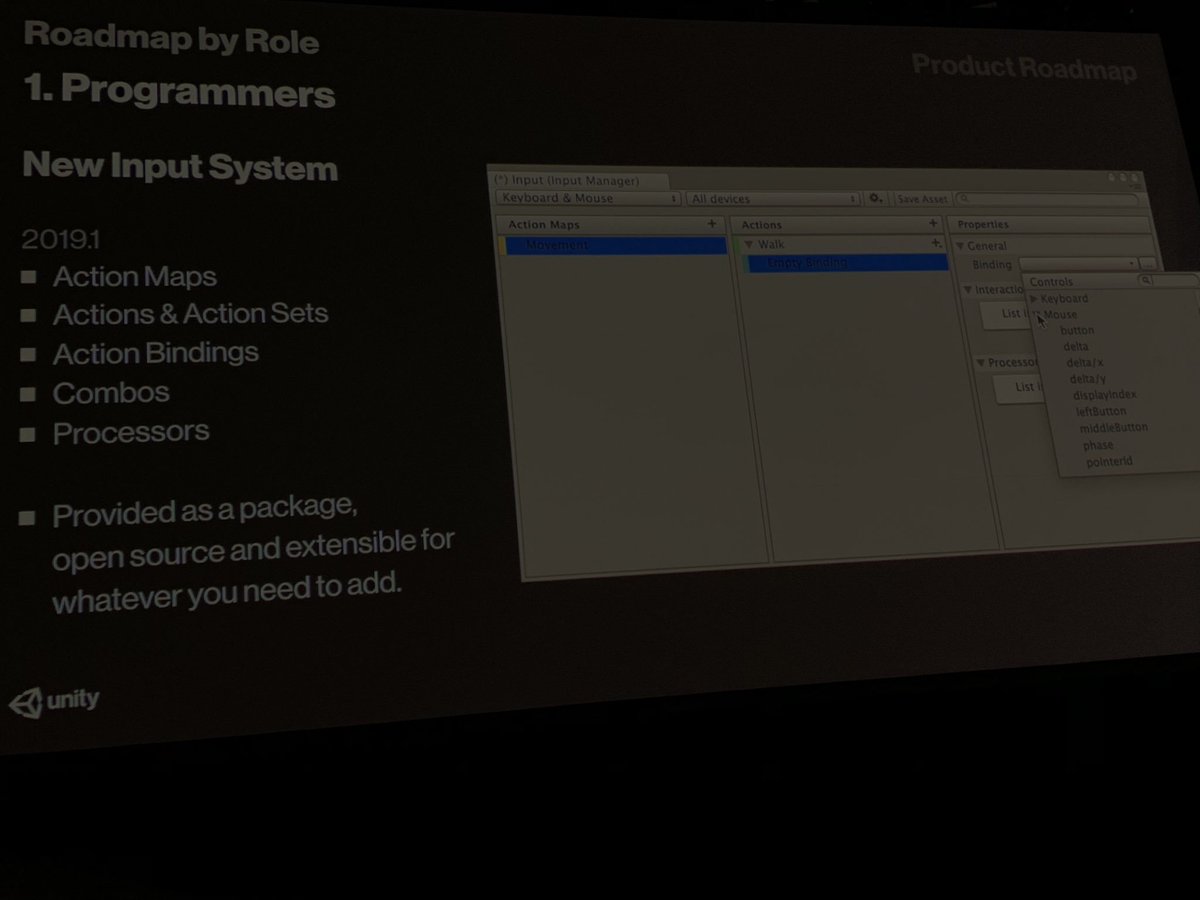
Task: Collapse the Interactions section
Action: [x=968, y=290]
